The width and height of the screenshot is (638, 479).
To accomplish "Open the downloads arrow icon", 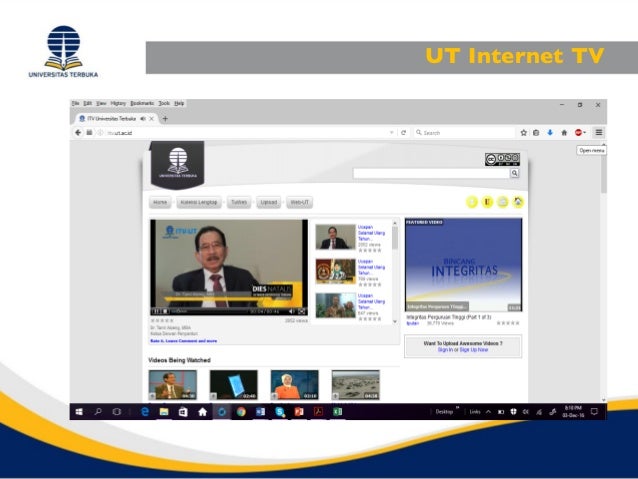I will 550,133.
